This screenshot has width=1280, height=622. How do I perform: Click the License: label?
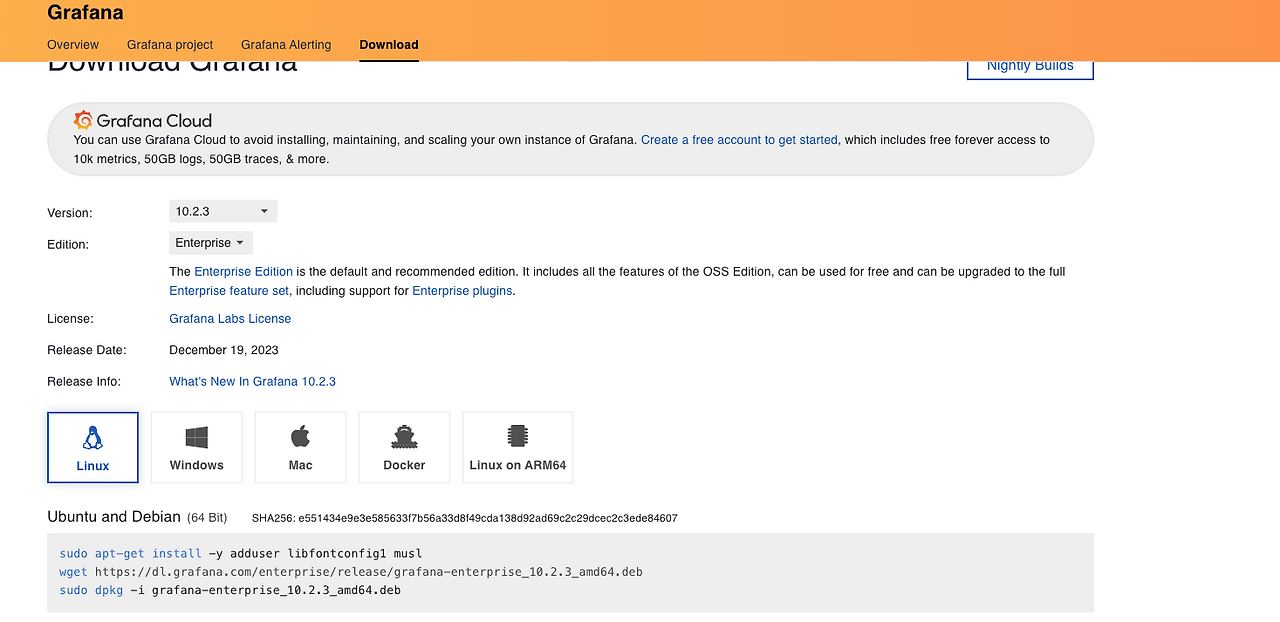(x=70, y=319)
